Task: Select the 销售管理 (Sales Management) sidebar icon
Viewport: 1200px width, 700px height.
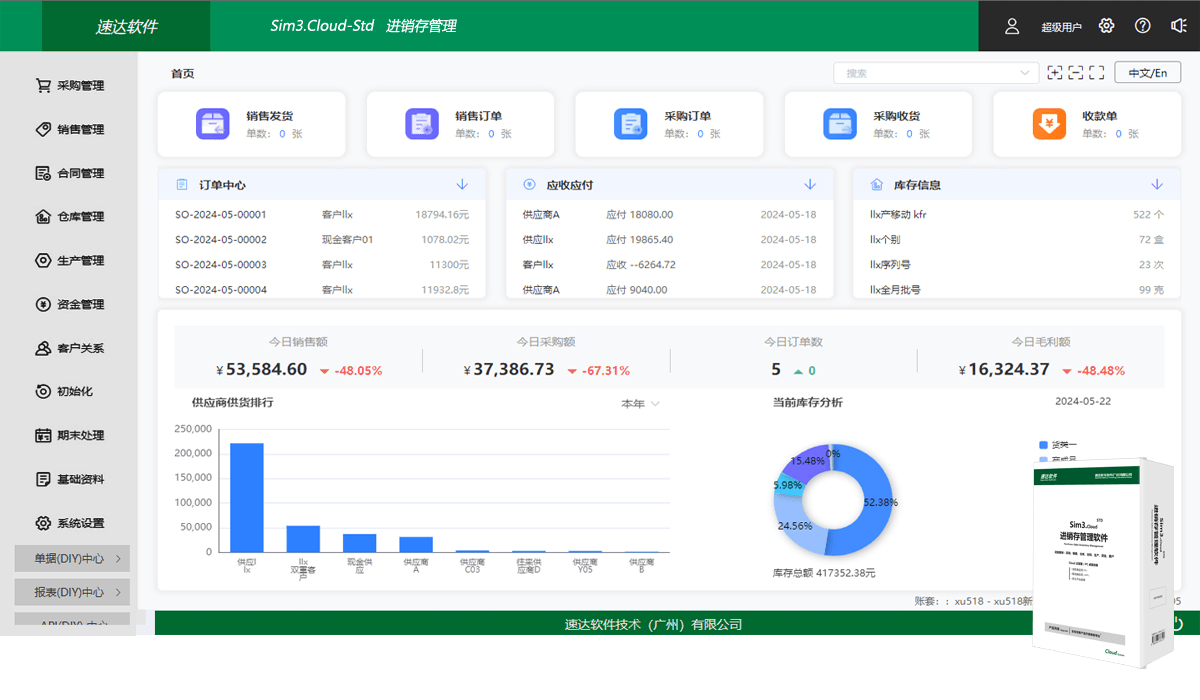Action: pyautogui.click(x=70, y=129)
